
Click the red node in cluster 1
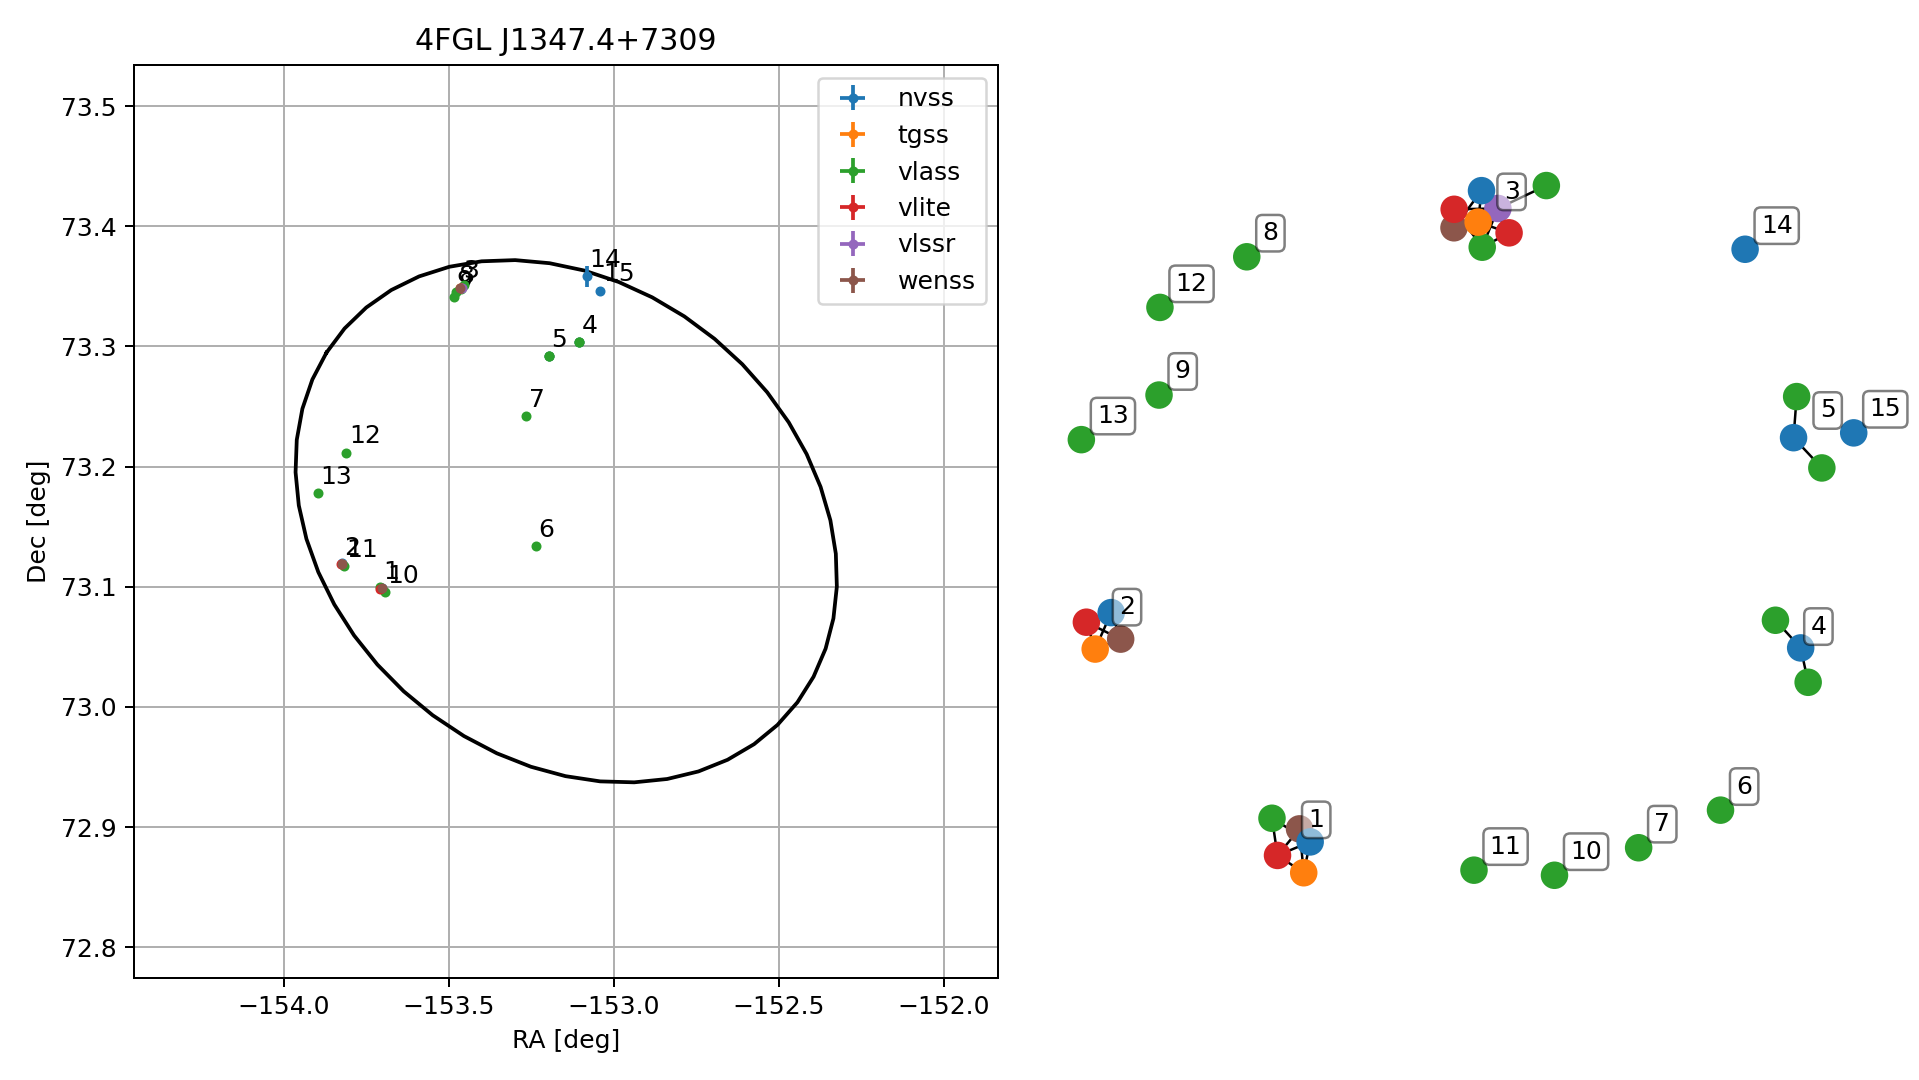coord(1277,855)
